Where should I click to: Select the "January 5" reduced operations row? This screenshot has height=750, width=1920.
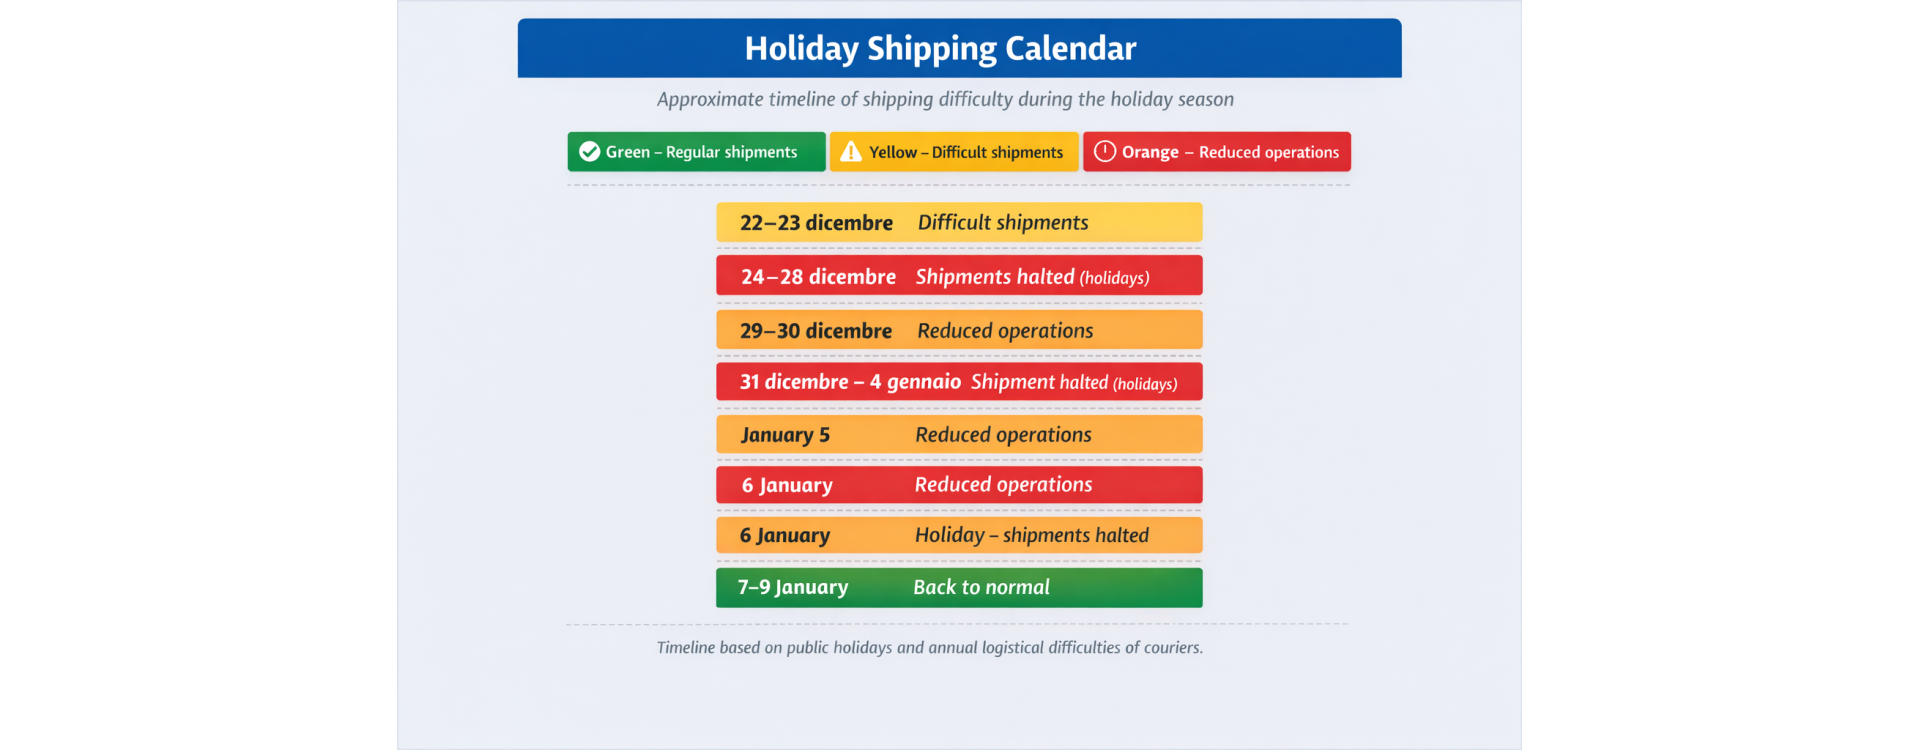click(x=959, y=435)
